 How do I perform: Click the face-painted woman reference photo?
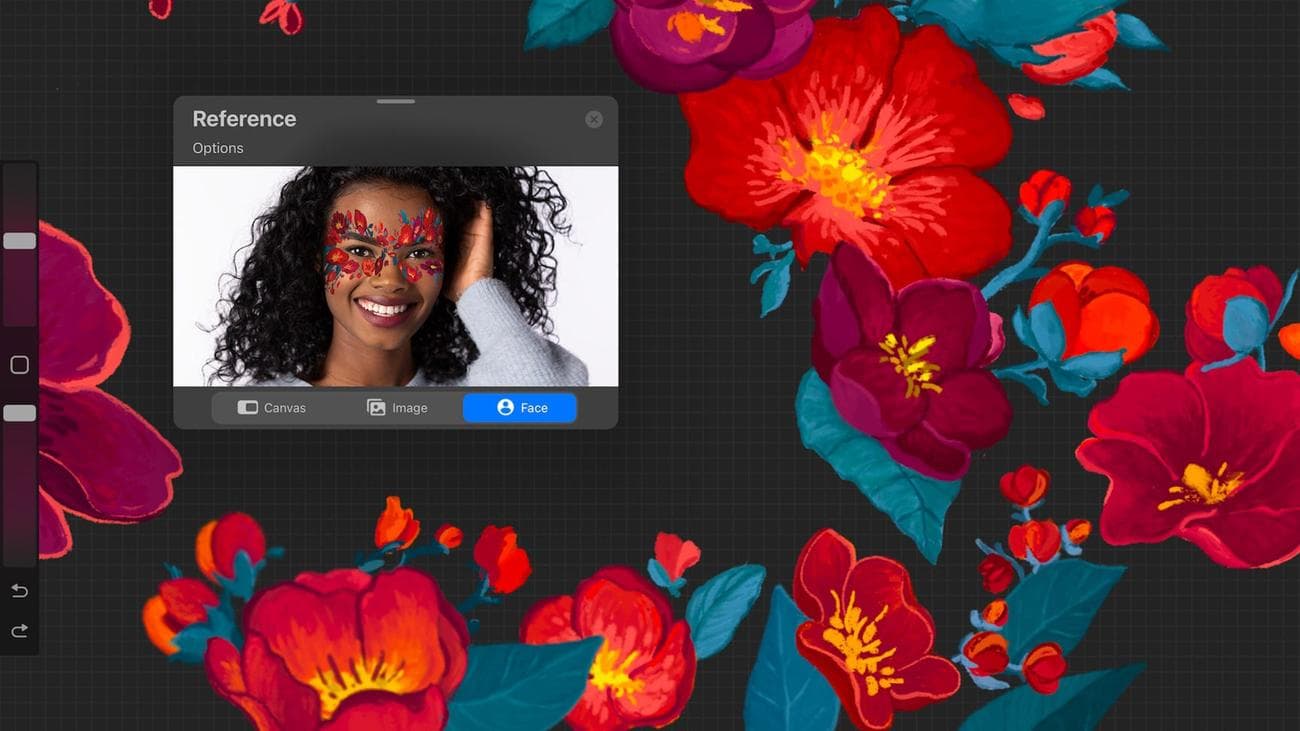point(395,276)
